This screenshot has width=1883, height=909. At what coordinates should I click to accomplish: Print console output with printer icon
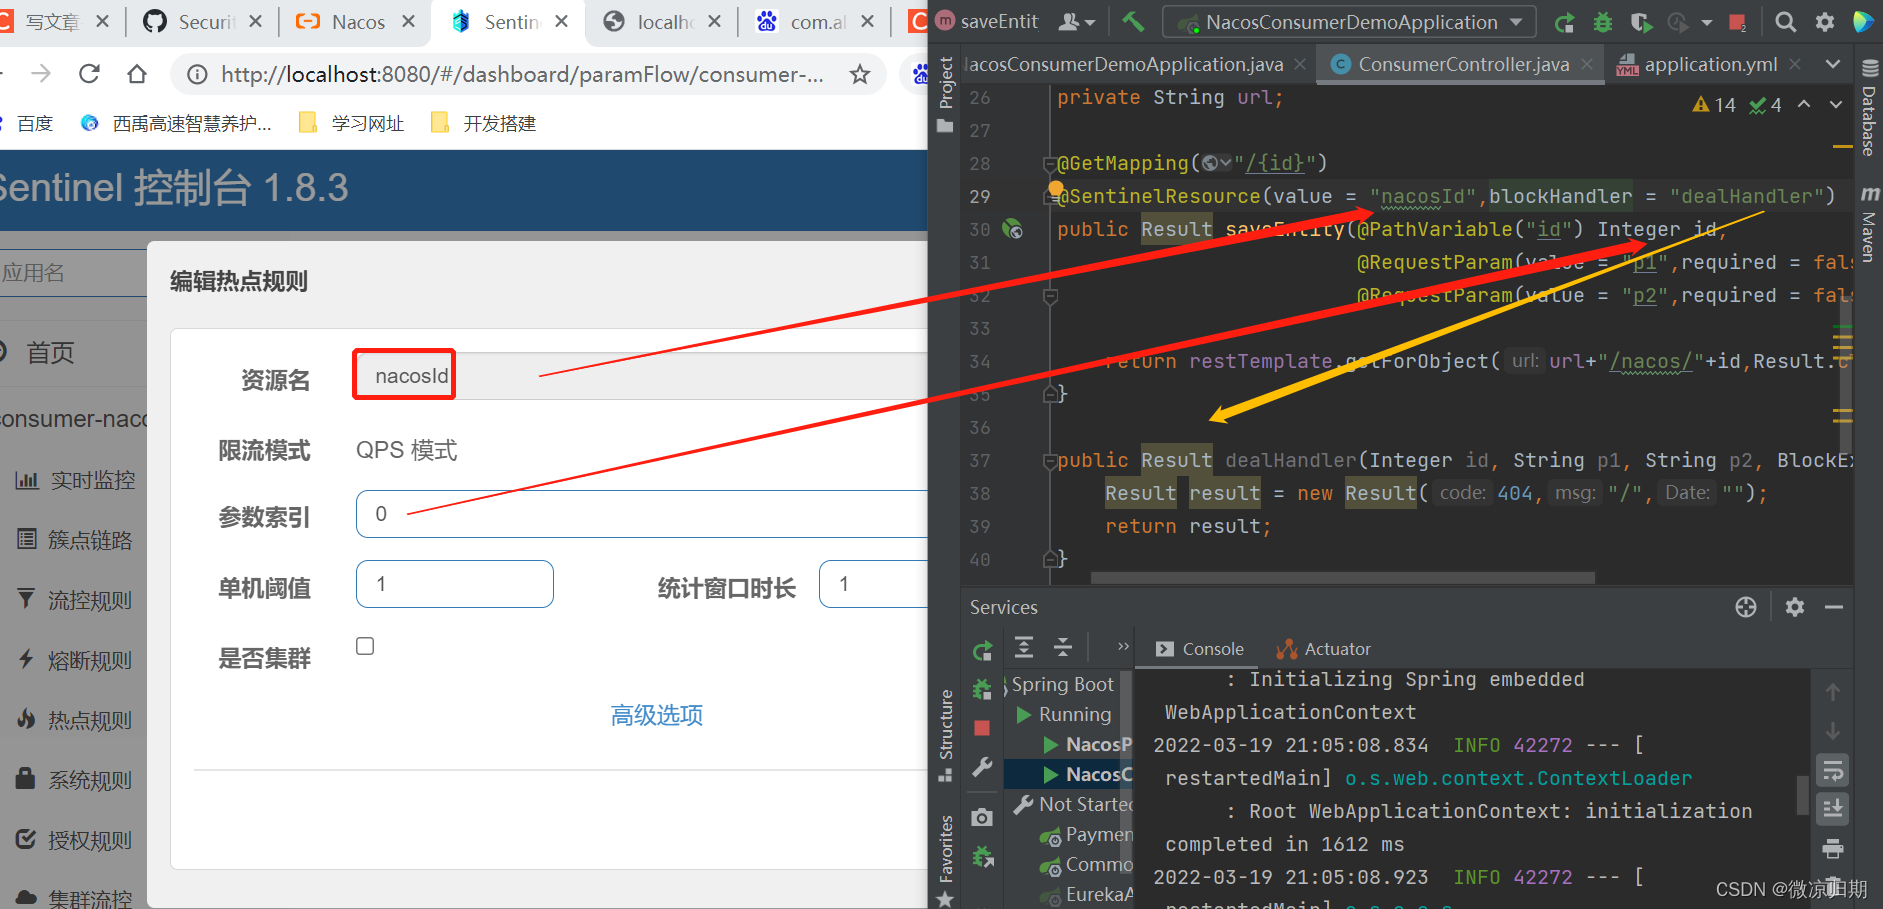pos(1833,849)
